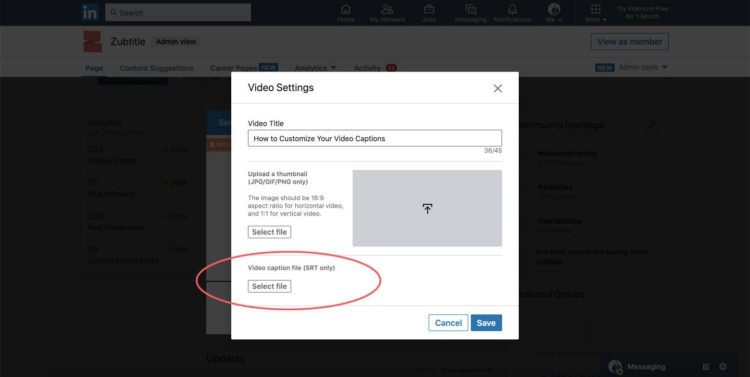Click the 'Video Settings' dialog title

[x=281, y=88]
